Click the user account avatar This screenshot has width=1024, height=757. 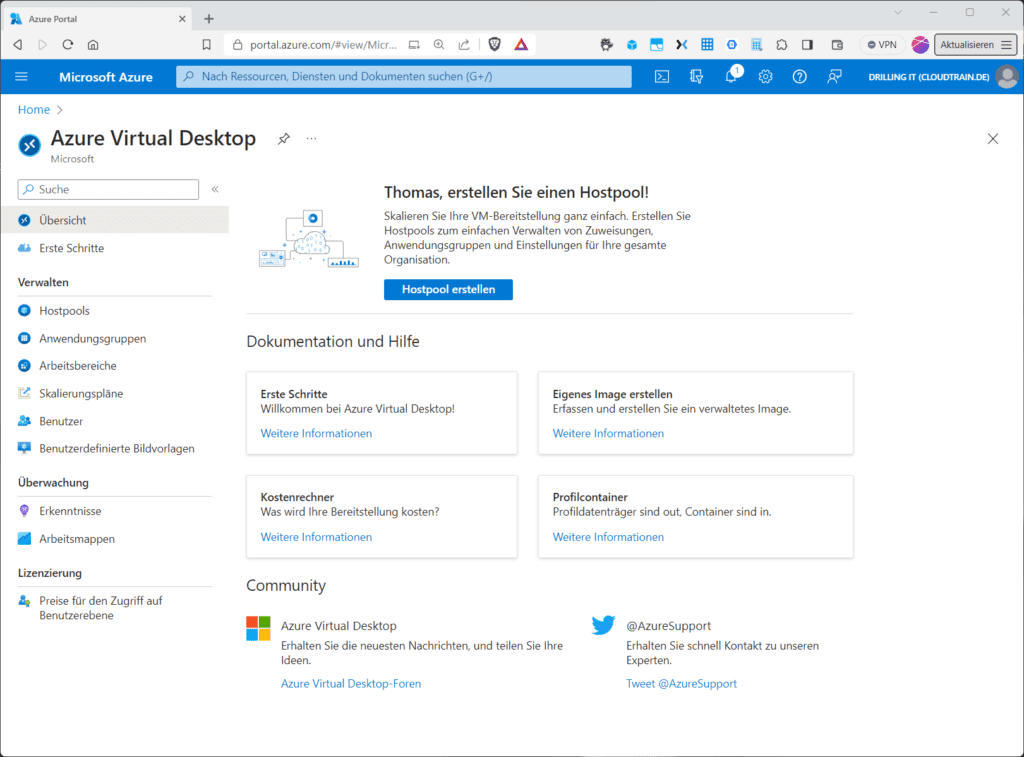pyautogui.click(x=1007, y=76)
